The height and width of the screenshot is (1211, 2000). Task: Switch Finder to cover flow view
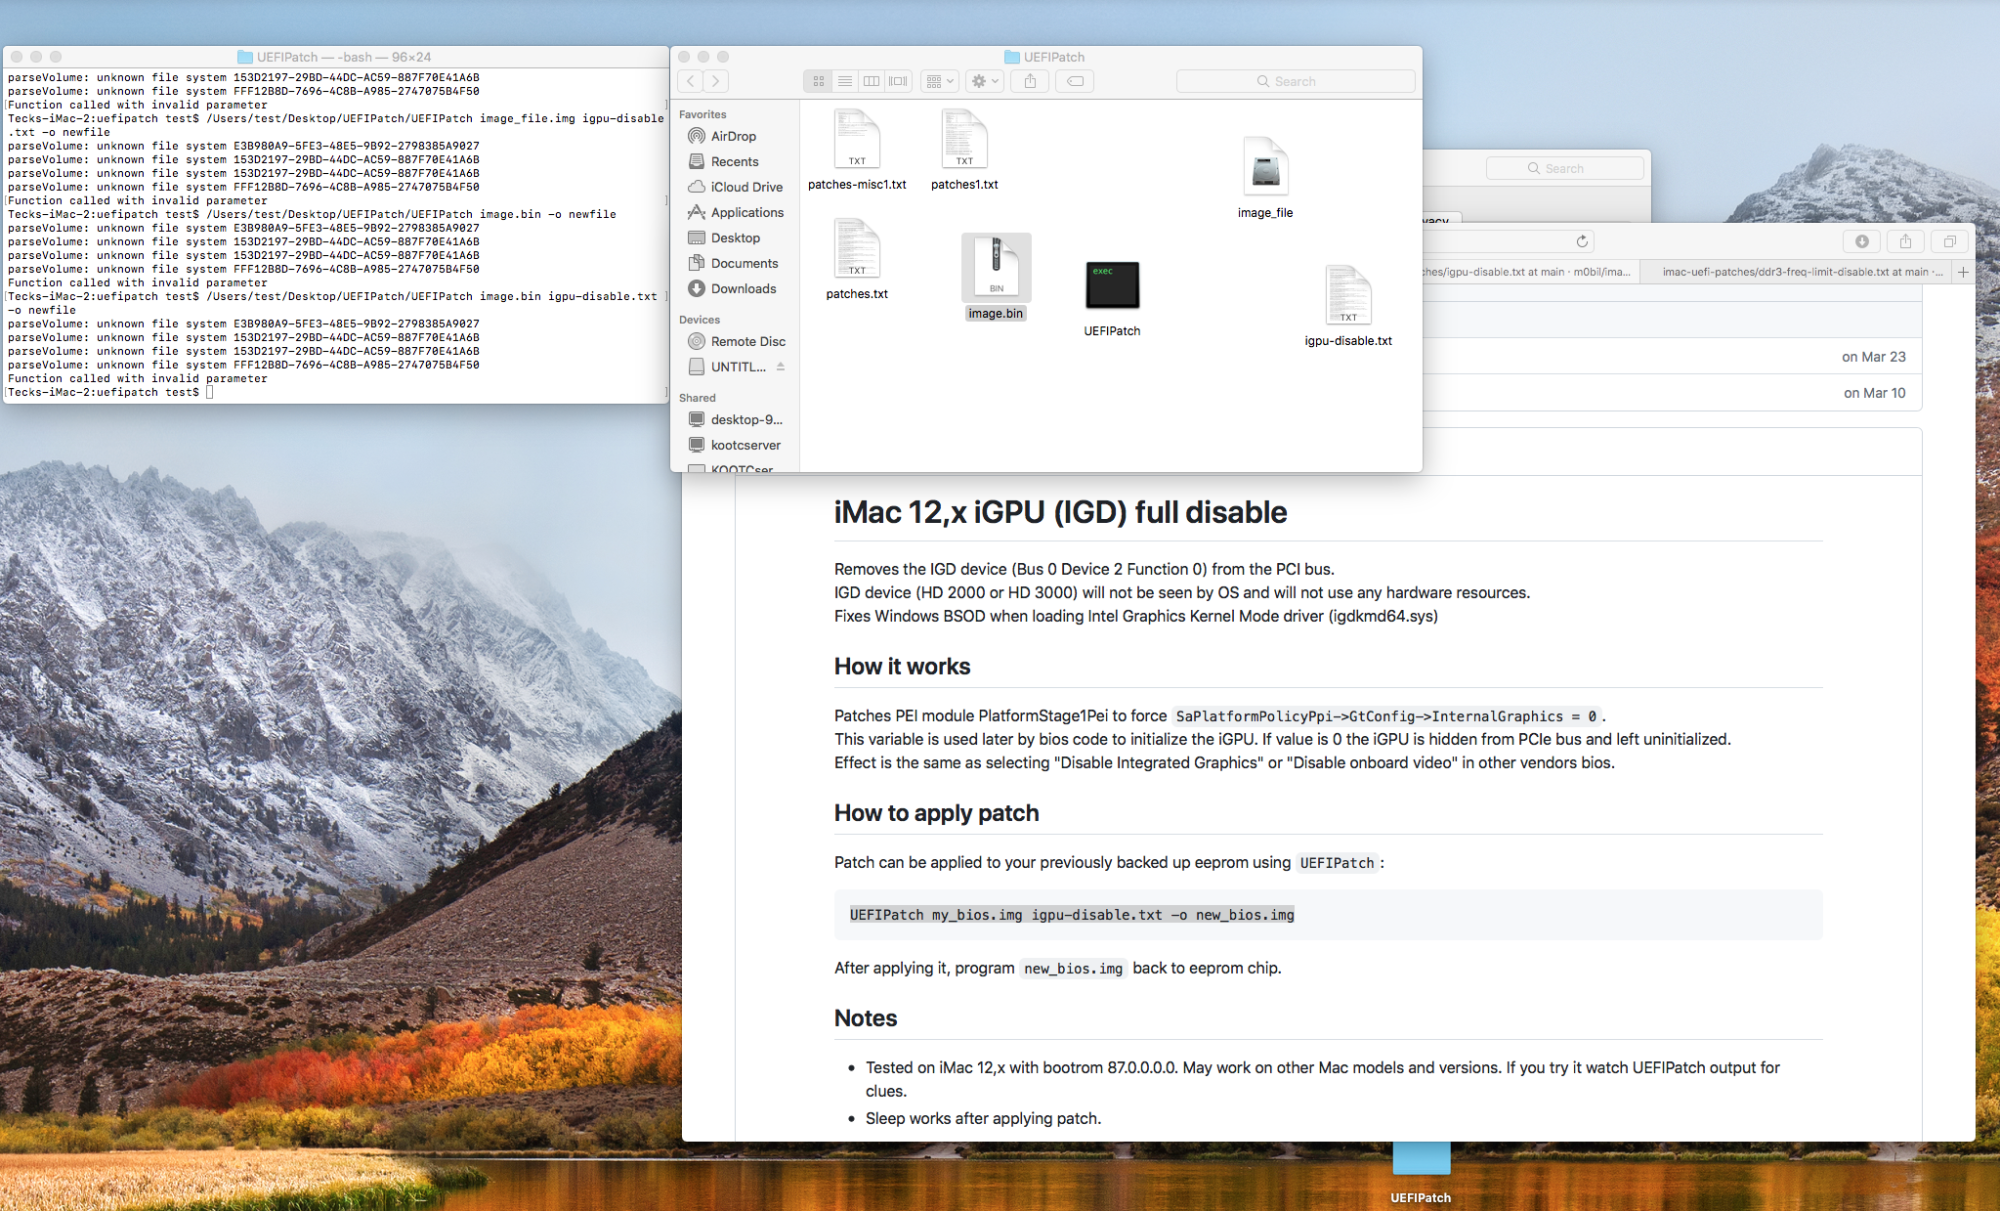[899, 81]
